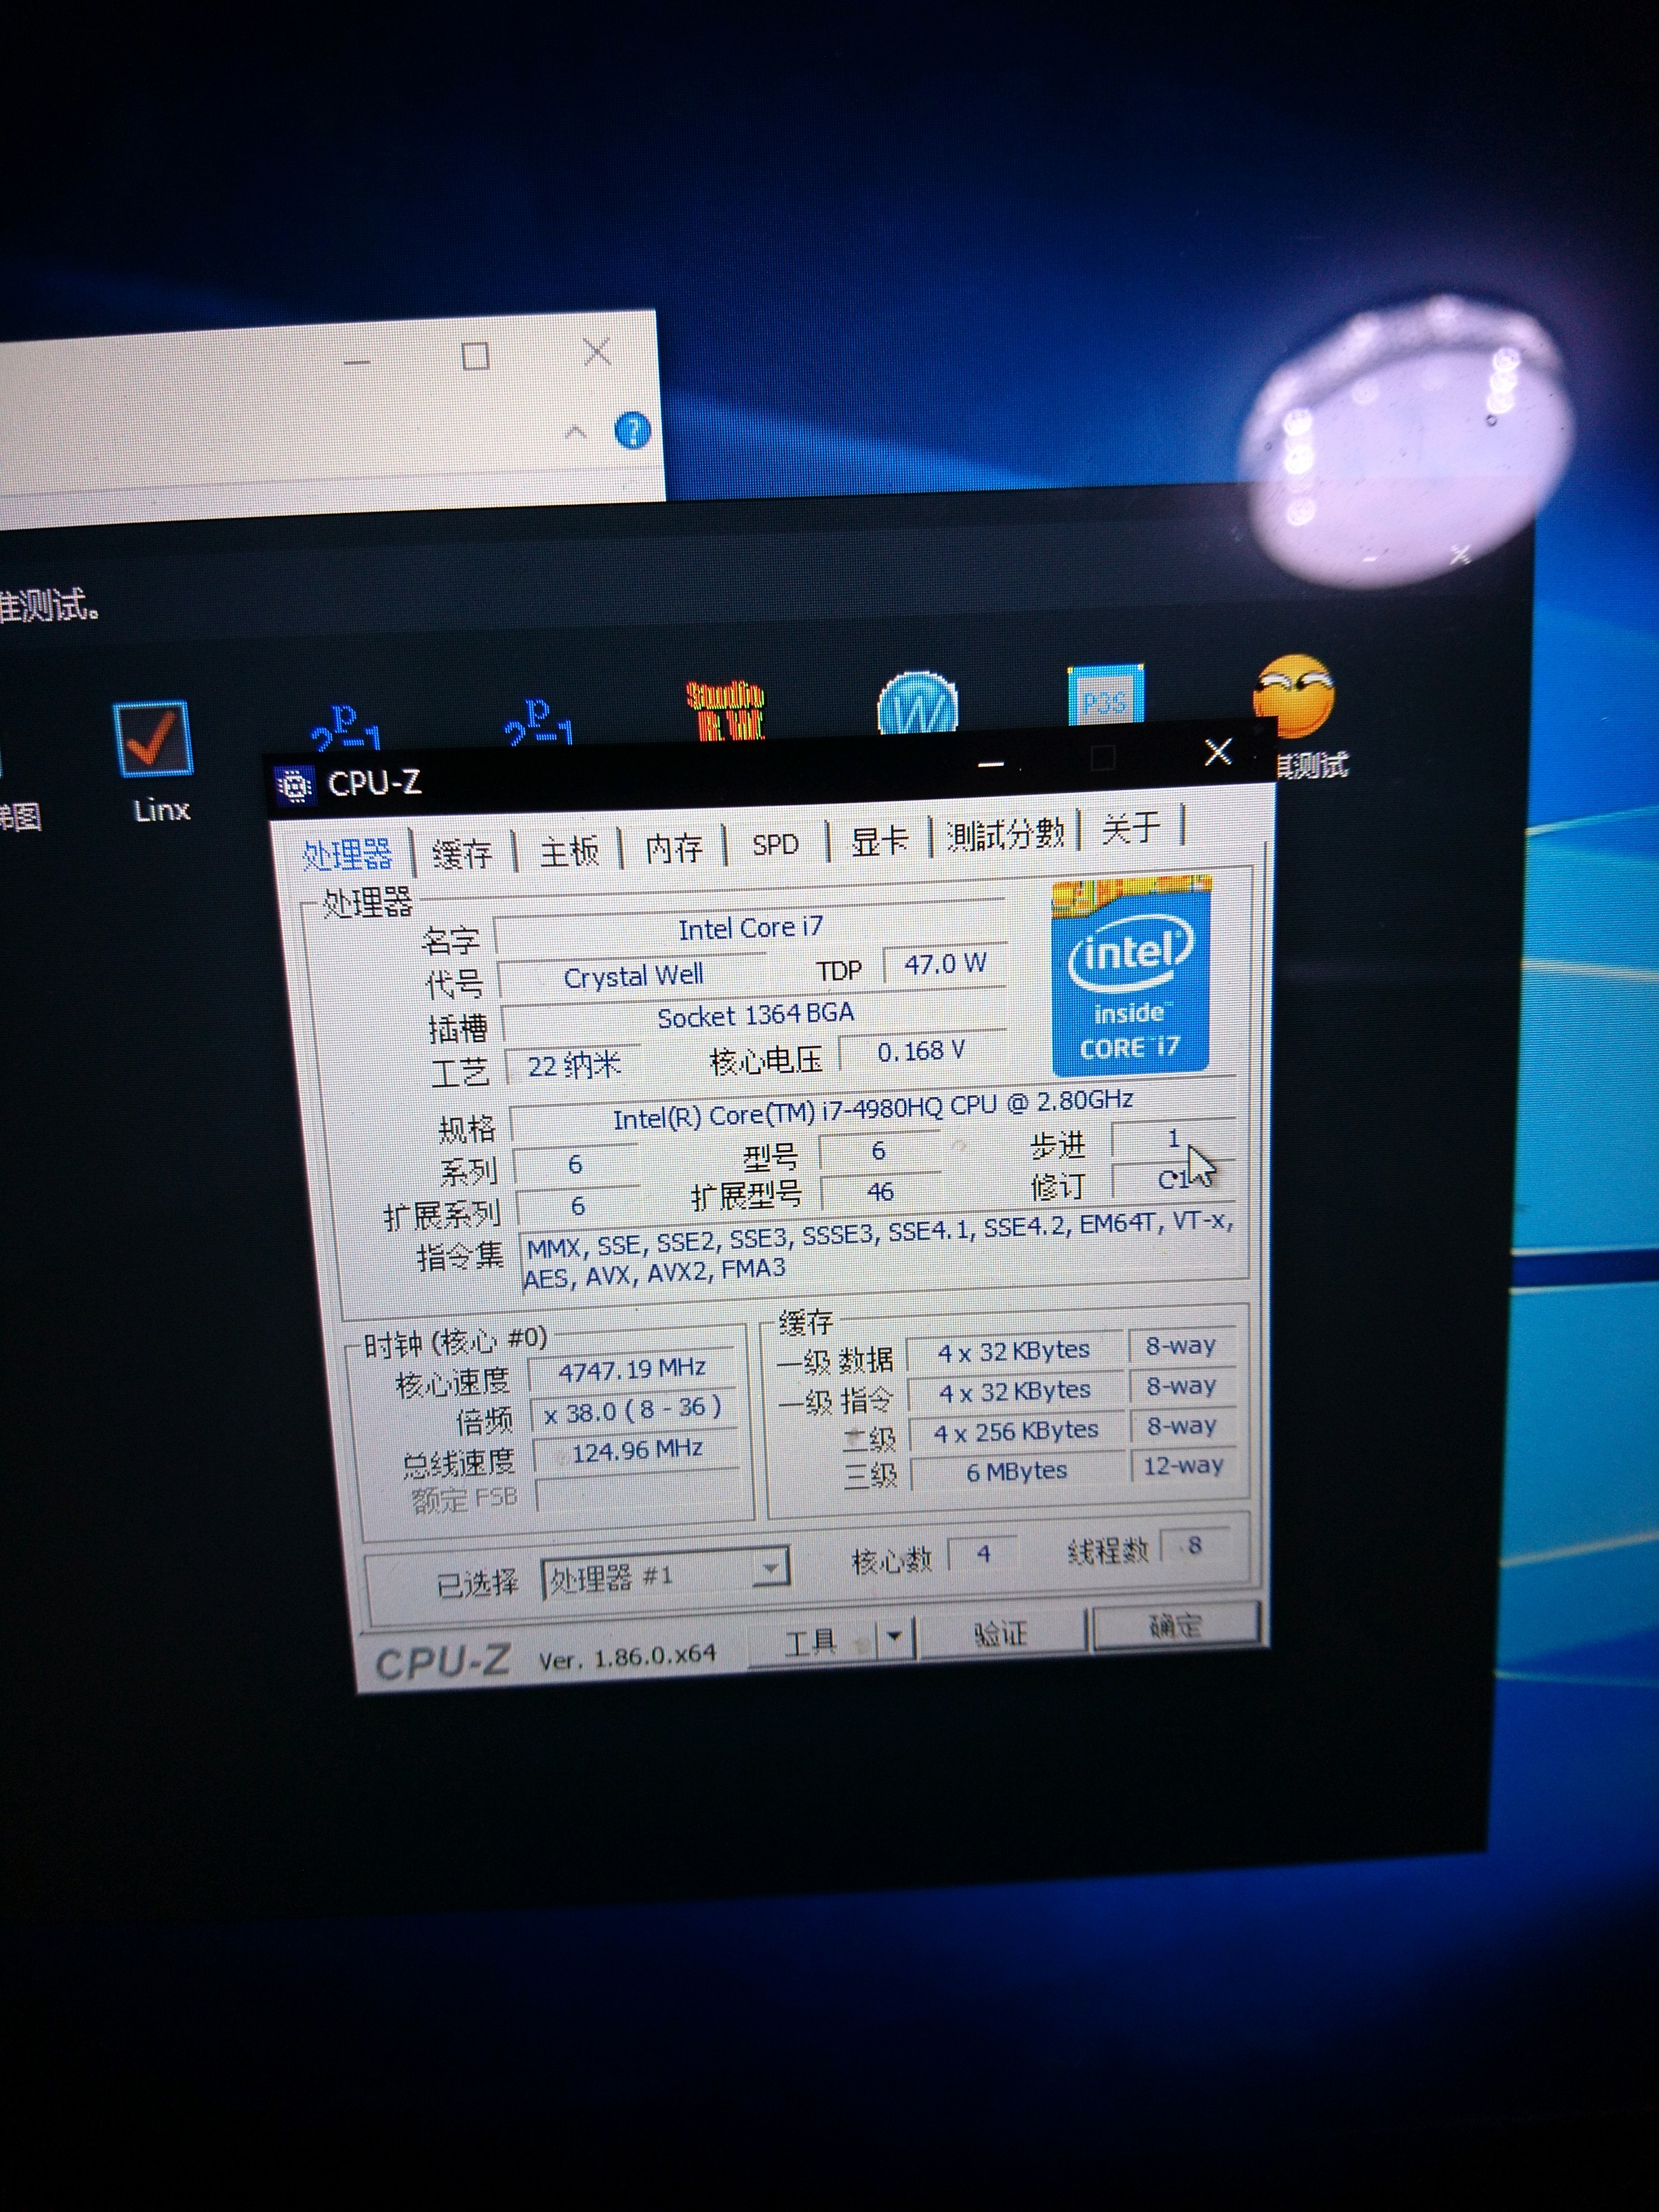
Task: Minimize the CPU-Z window
Action: click(991, 764)
